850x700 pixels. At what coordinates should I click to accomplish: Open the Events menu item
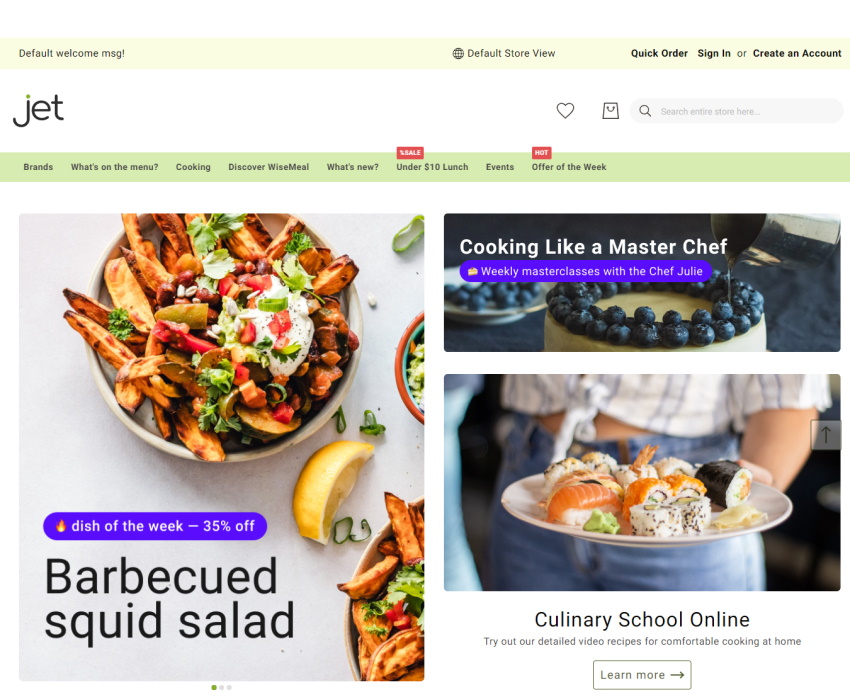[500, 167]
